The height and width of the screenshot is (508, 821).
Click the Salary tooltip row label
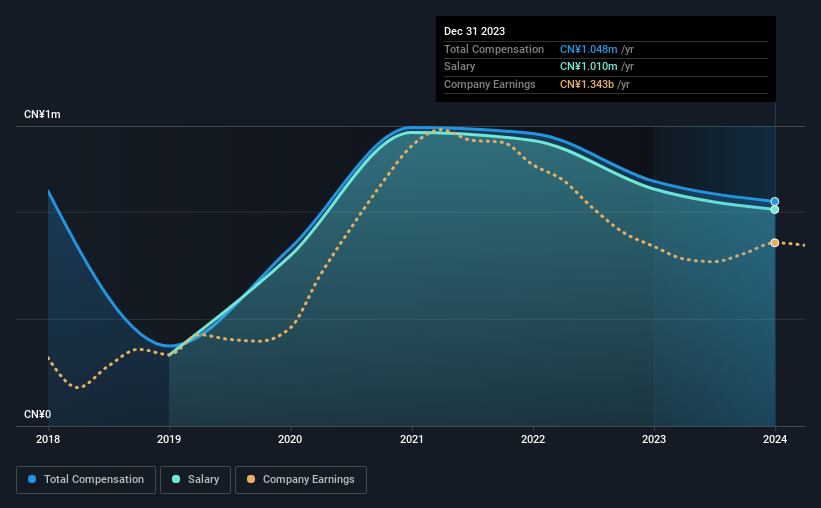coord(459,67)
